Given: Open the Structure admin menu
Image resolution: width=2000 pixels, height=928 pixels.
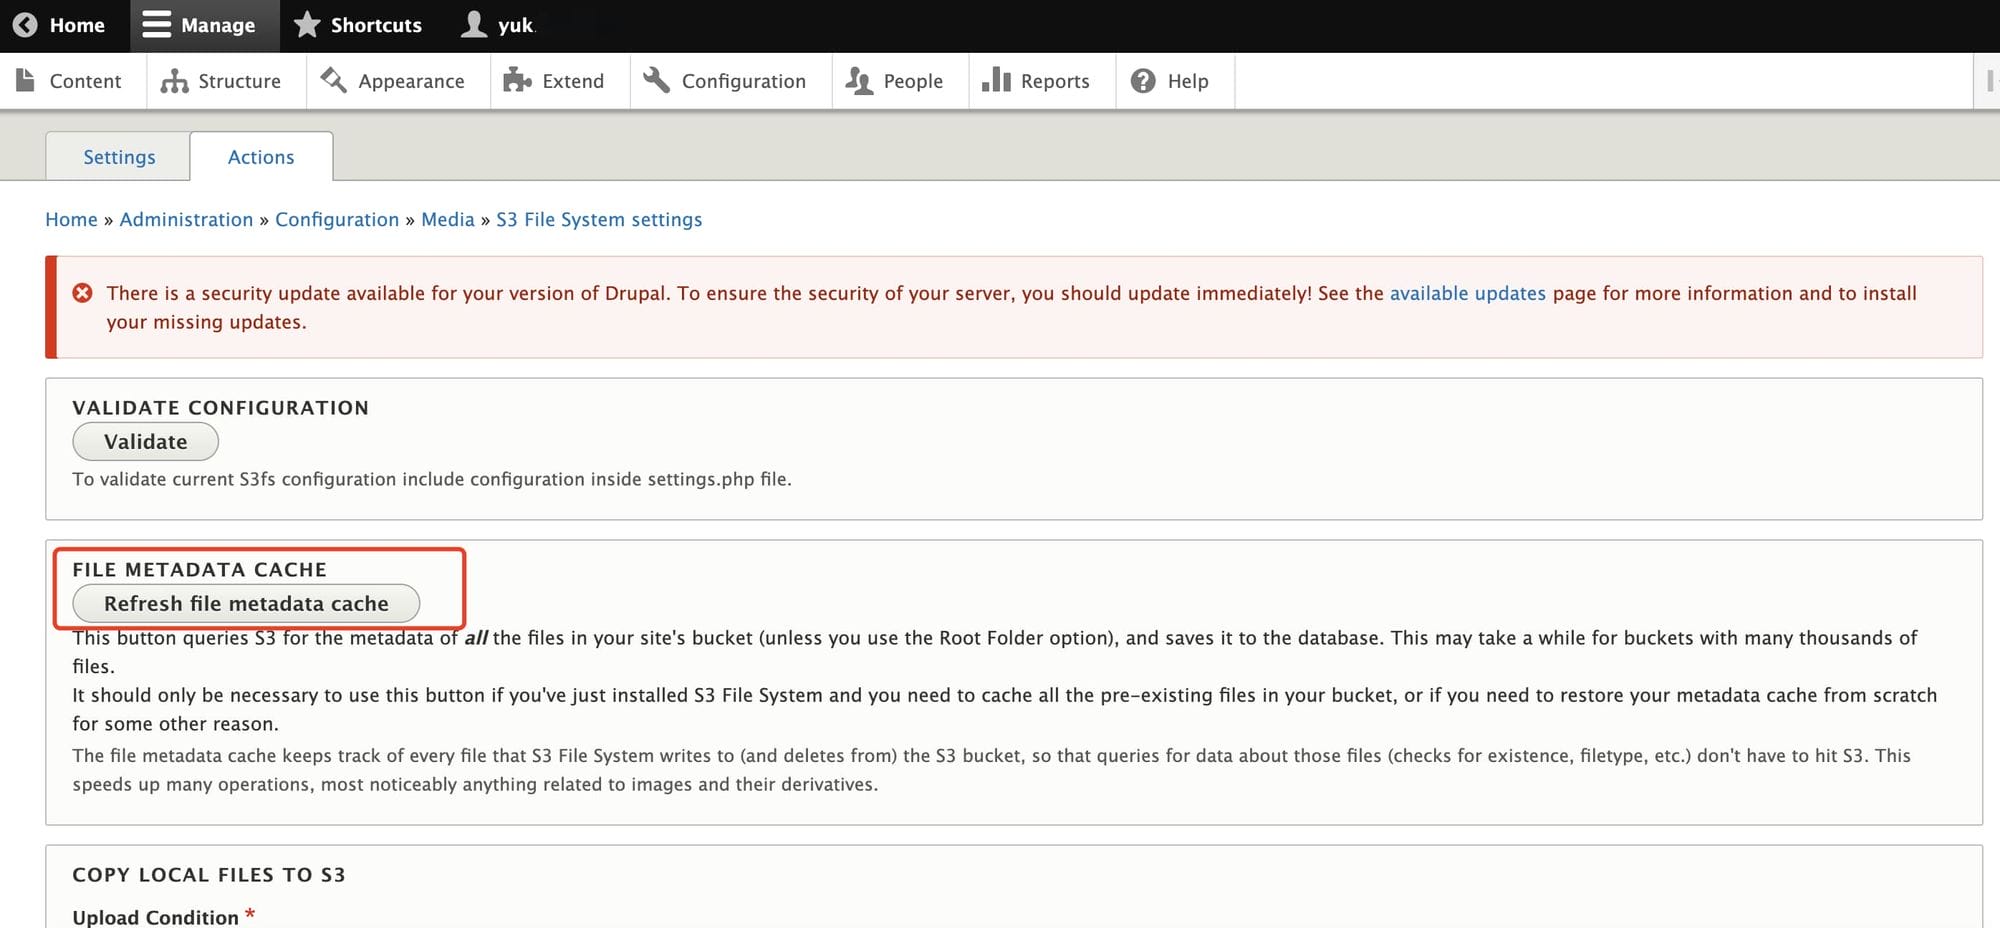Looking at the screenshot, I should click(239, 81).
